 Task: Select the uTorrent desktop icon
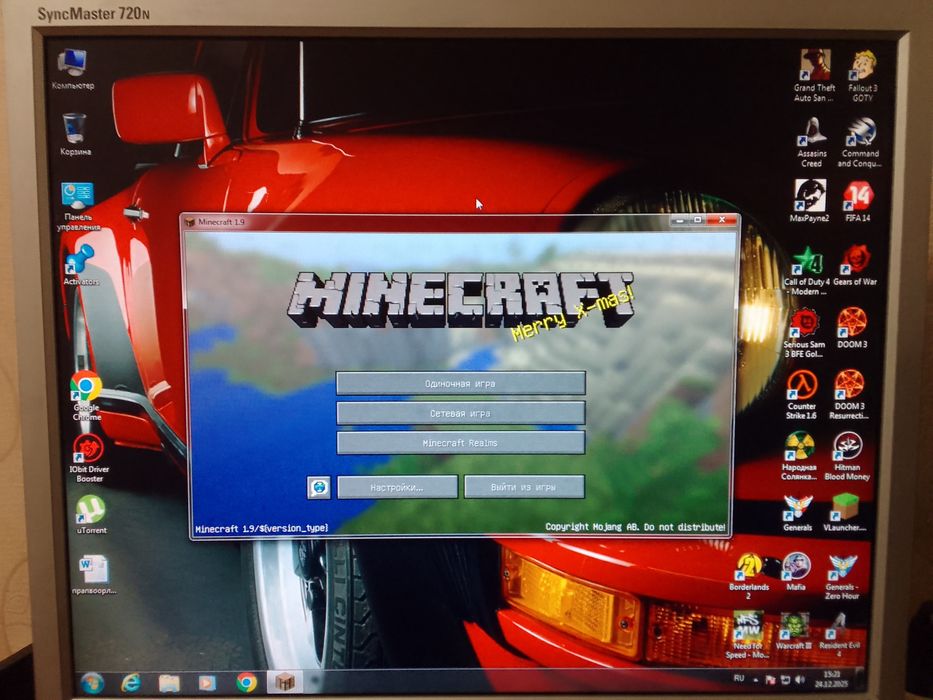point(91,514)
